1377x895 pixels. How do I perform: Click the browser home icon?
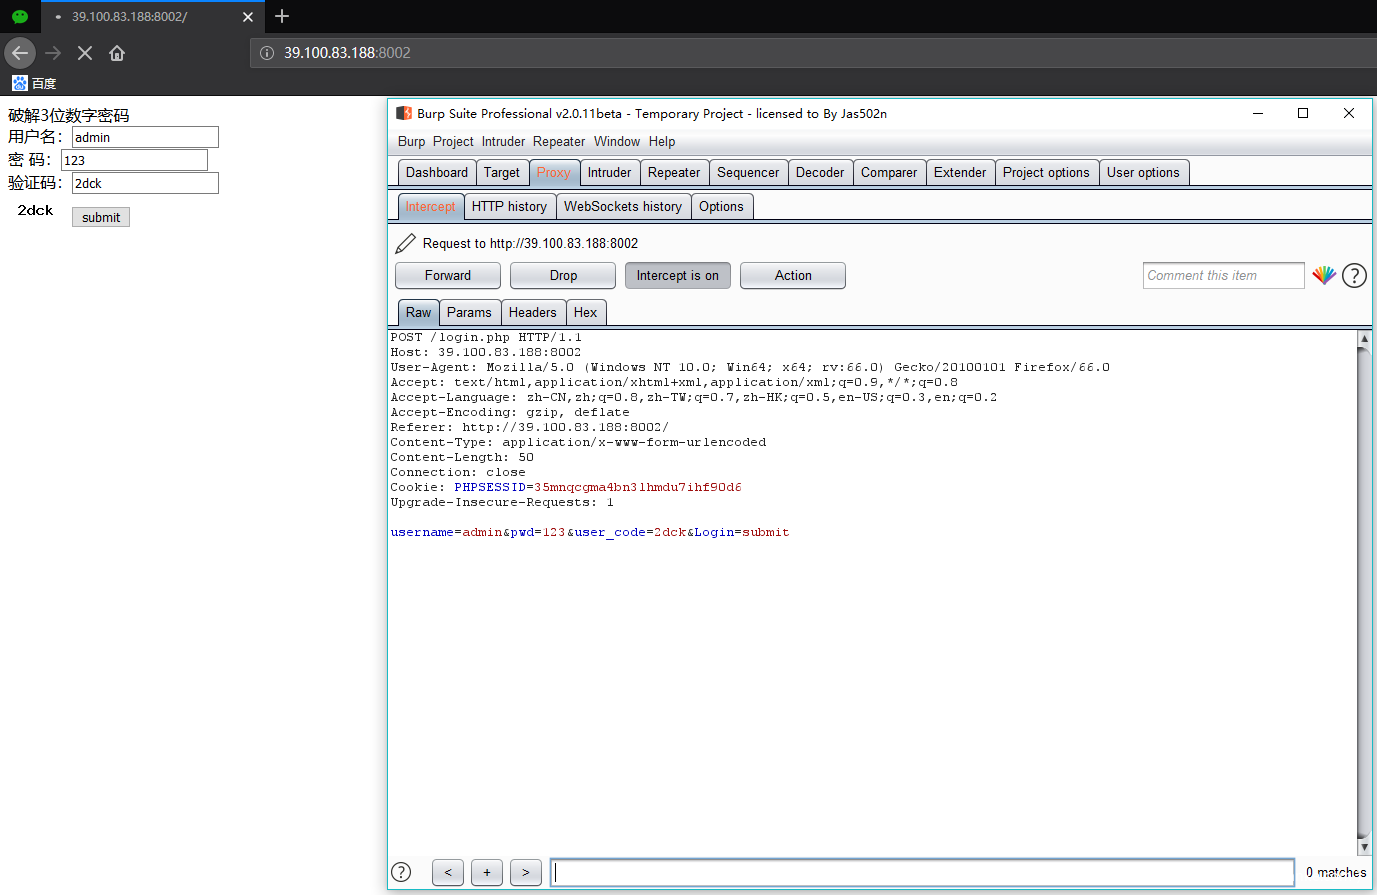(x=117, y=53)
